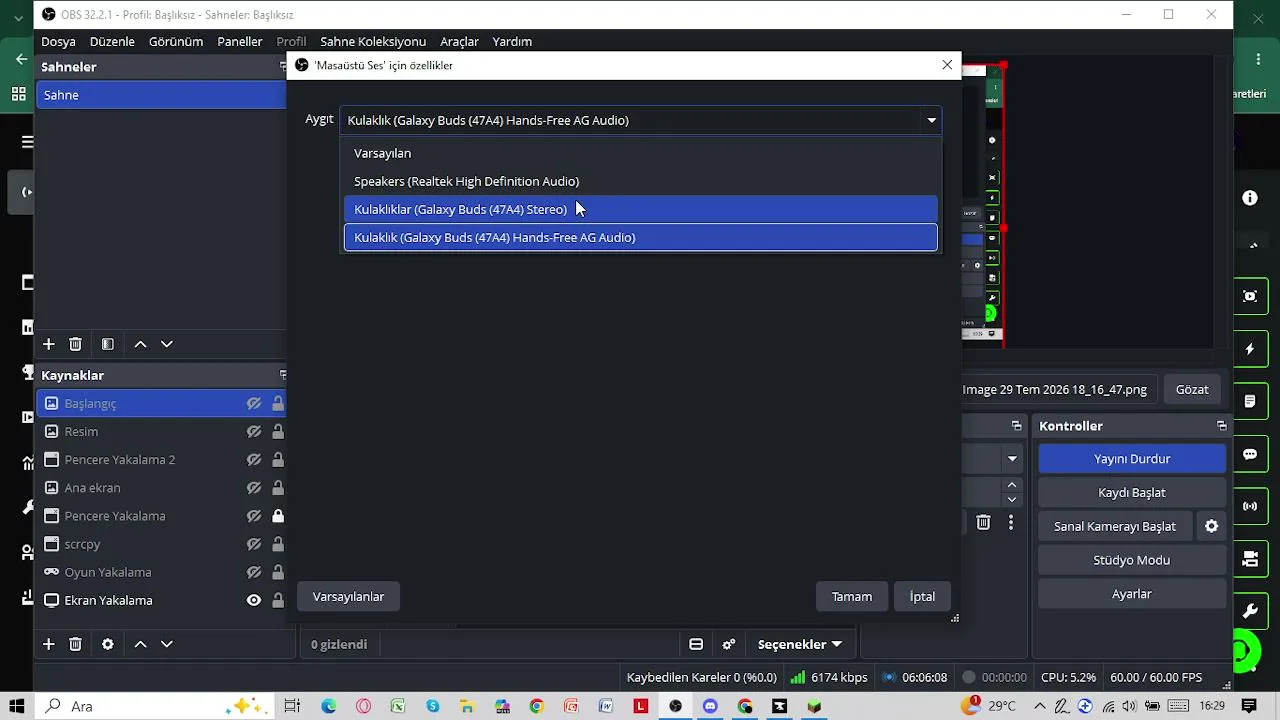Screen dimensions: 1280x720
Task: Show the Resim source with its eye icon
Action: point(254,432)
